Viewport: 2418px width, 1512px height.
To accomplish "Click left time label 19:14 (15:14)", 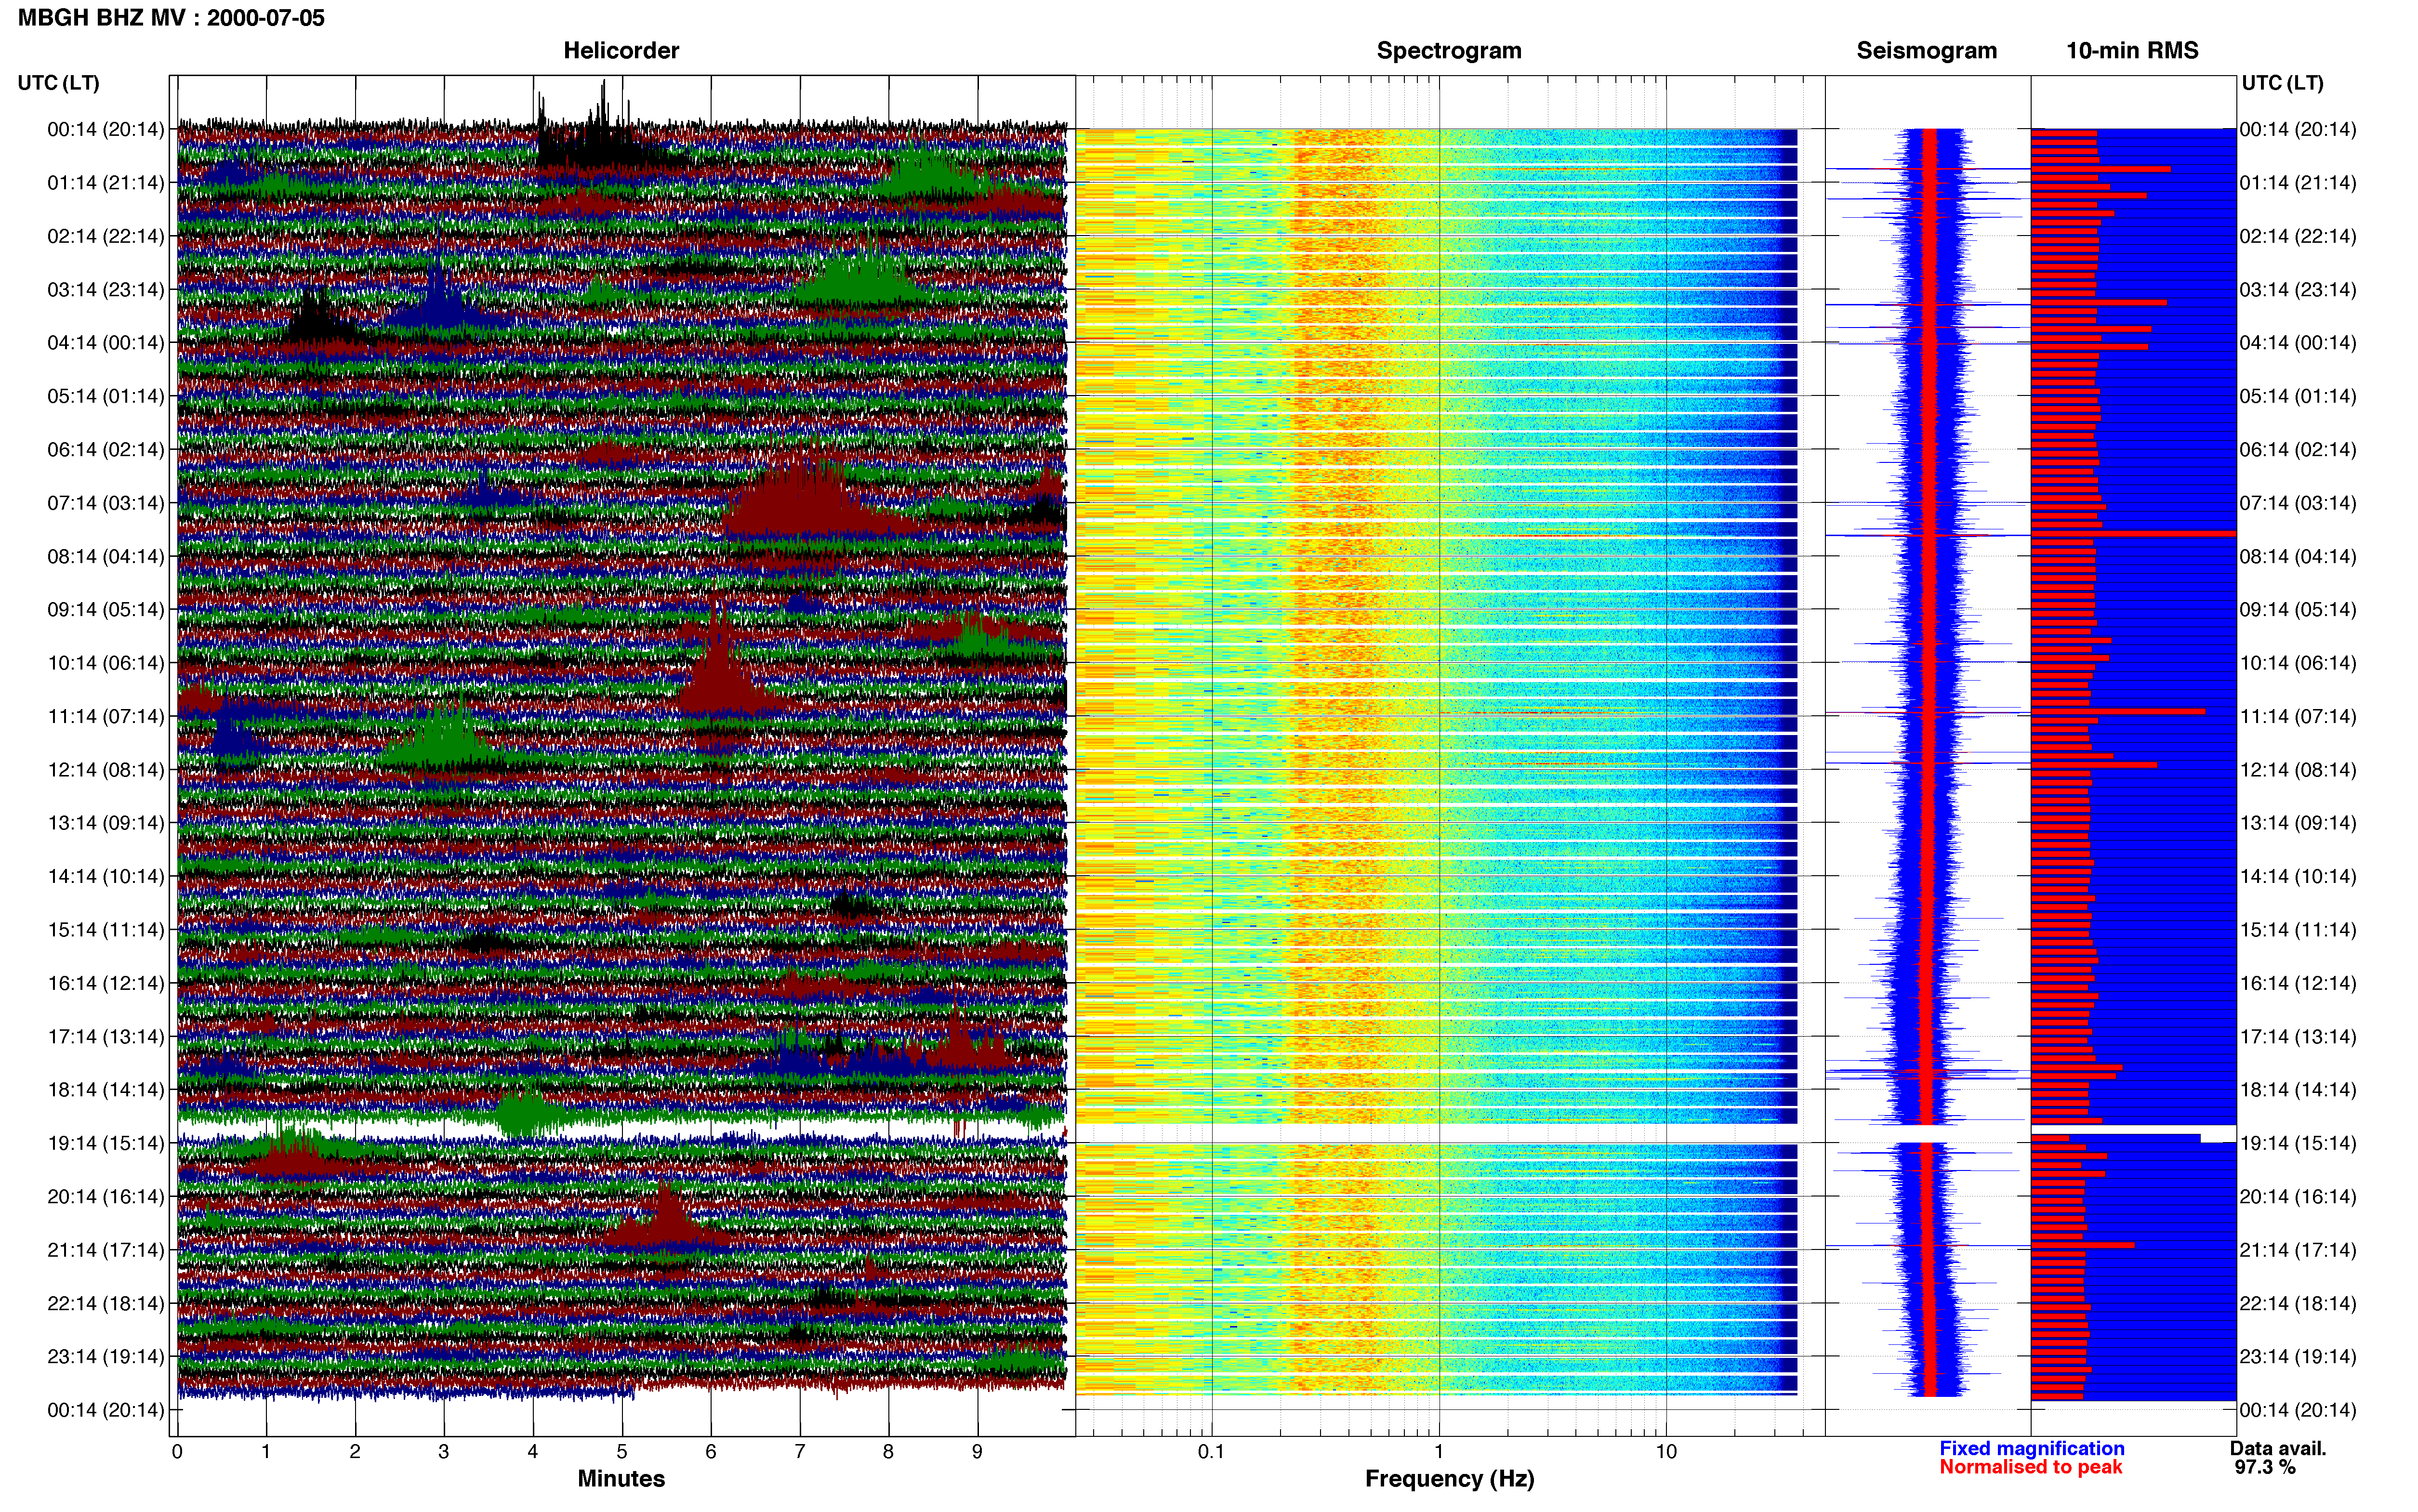I will 106,1143.
